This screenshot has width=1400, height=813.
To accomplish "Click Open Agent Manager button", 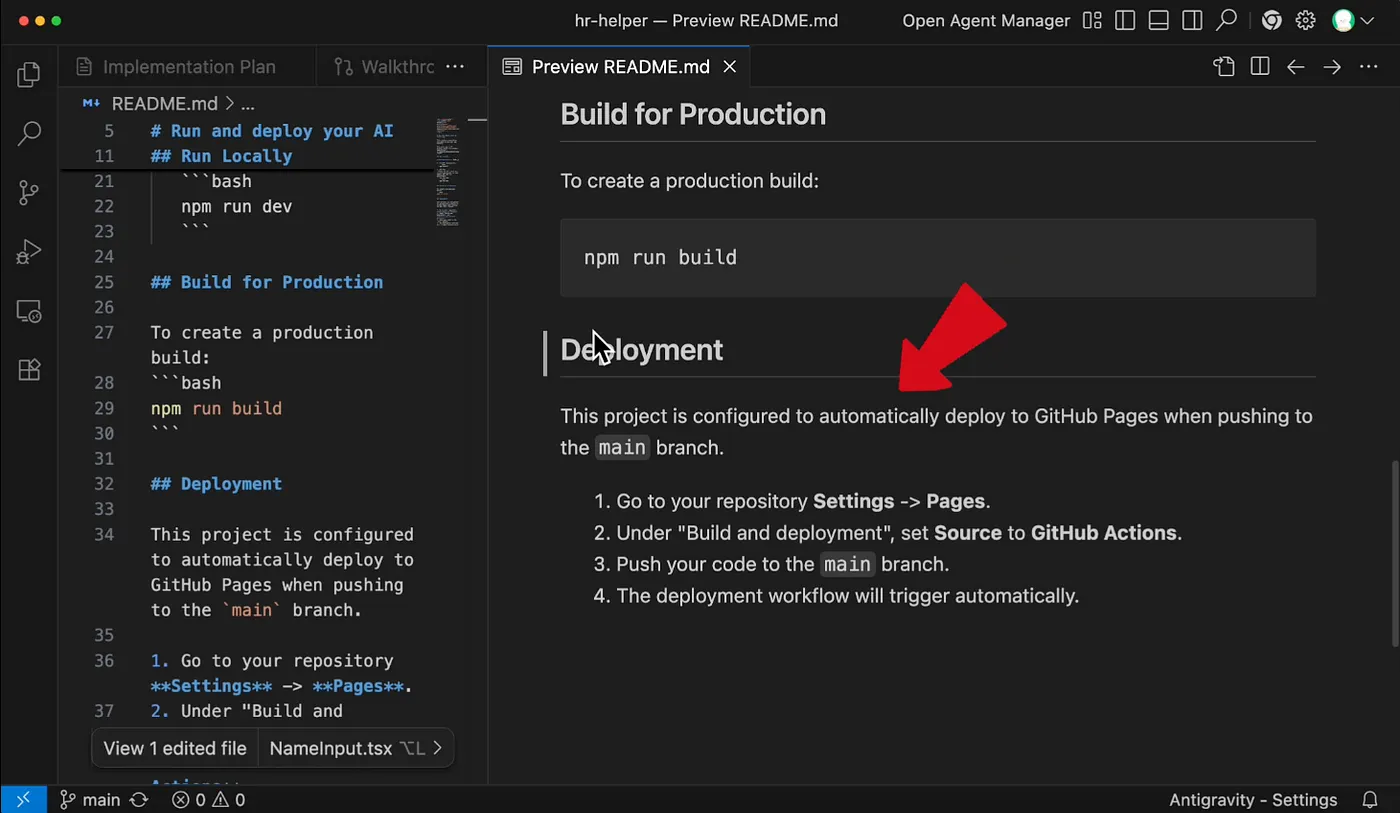I will tap(986, 21).
